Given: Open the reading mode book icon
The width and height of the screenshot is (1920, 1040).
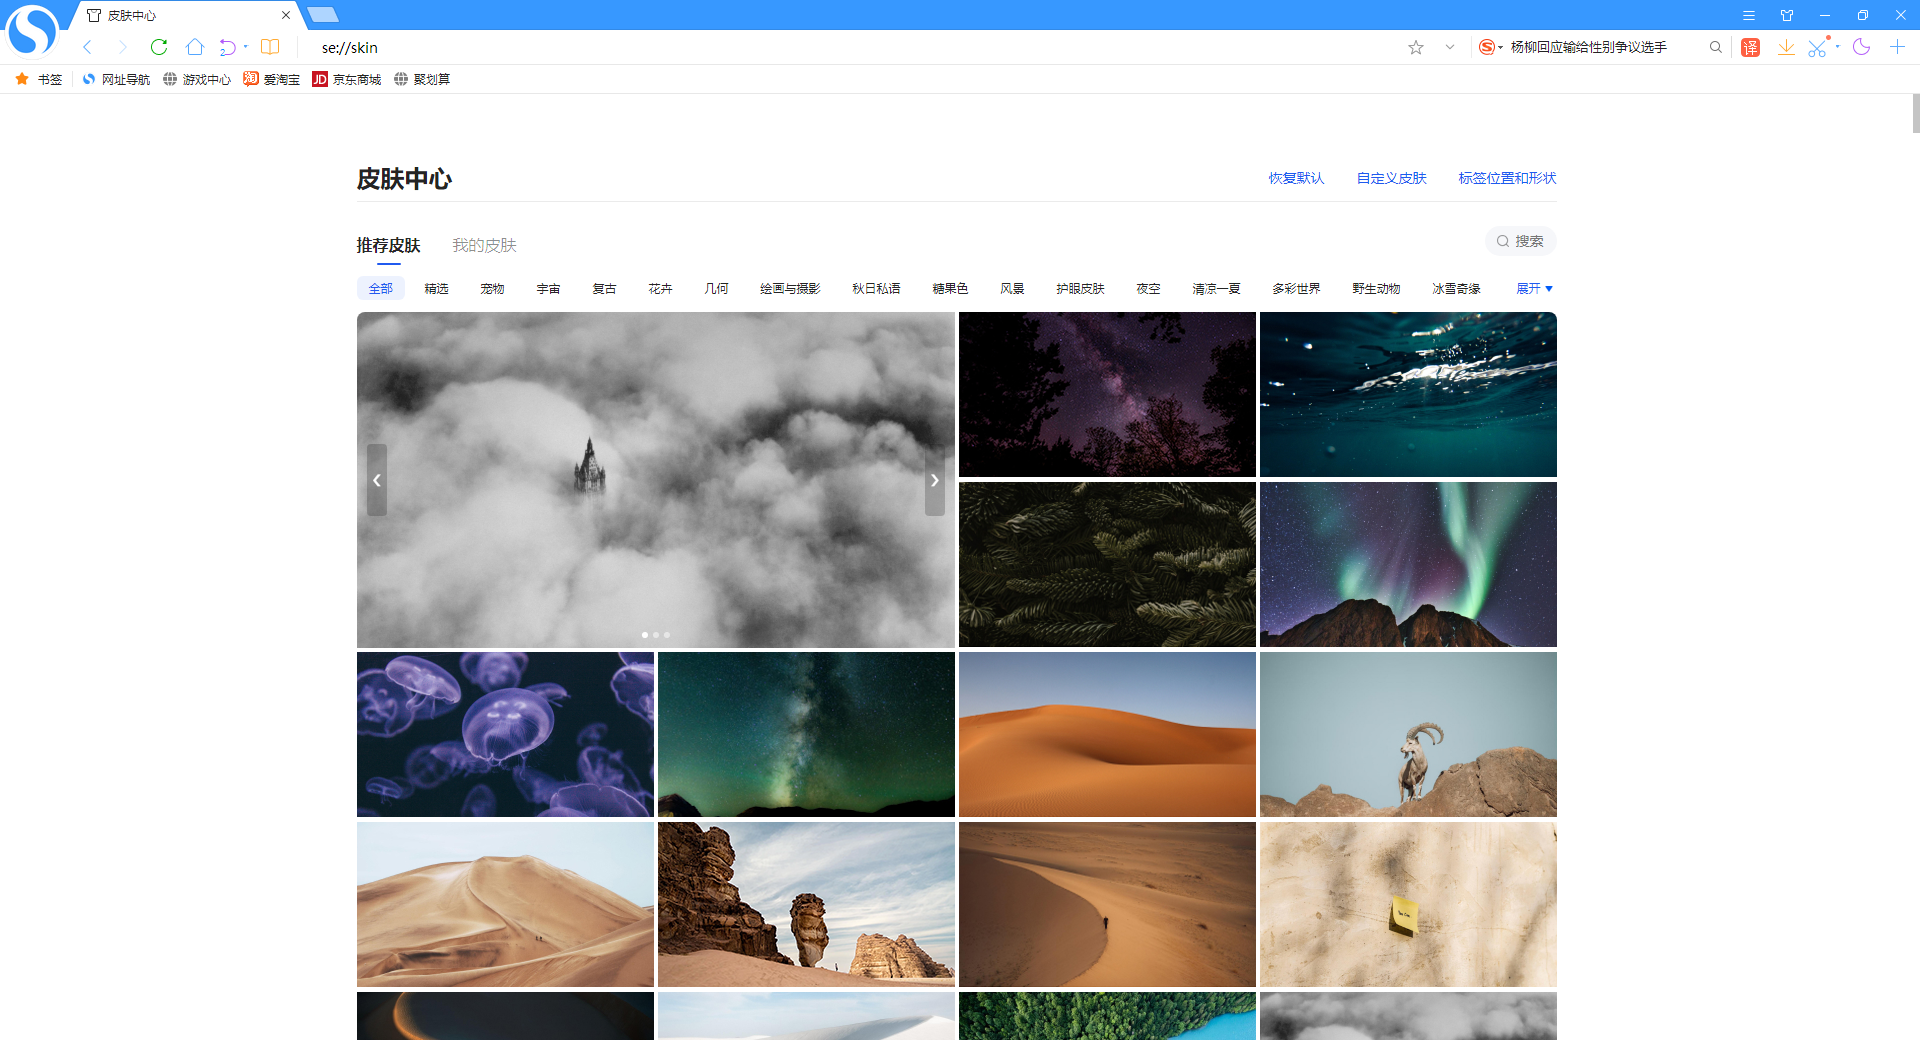Looking at the screenshot, I should tap(270, 47).
